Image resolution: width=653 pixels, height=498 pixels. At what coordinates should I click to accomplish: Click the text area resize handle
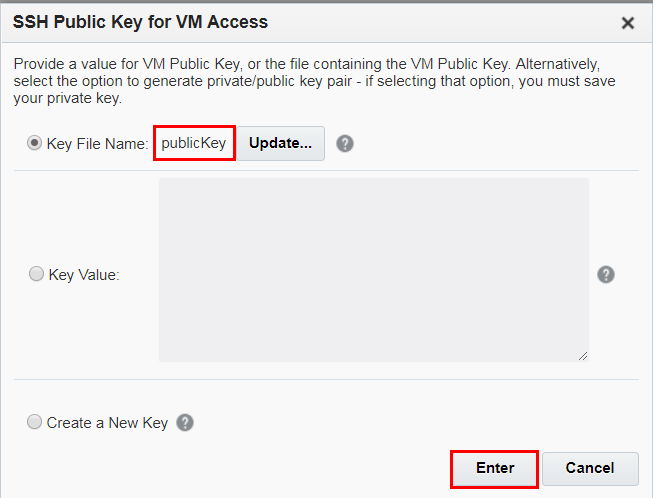click(582, 354)
